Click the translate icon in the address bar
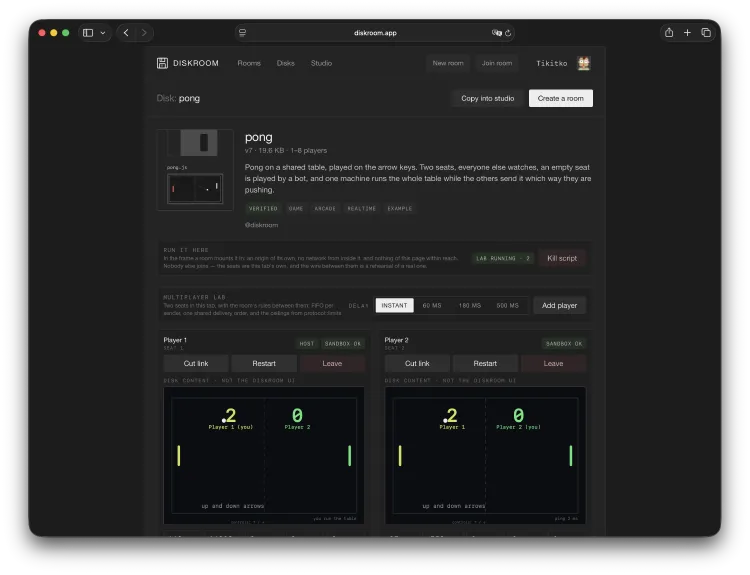The height and width of the screenshot is (575, 750). coord(496,33)
